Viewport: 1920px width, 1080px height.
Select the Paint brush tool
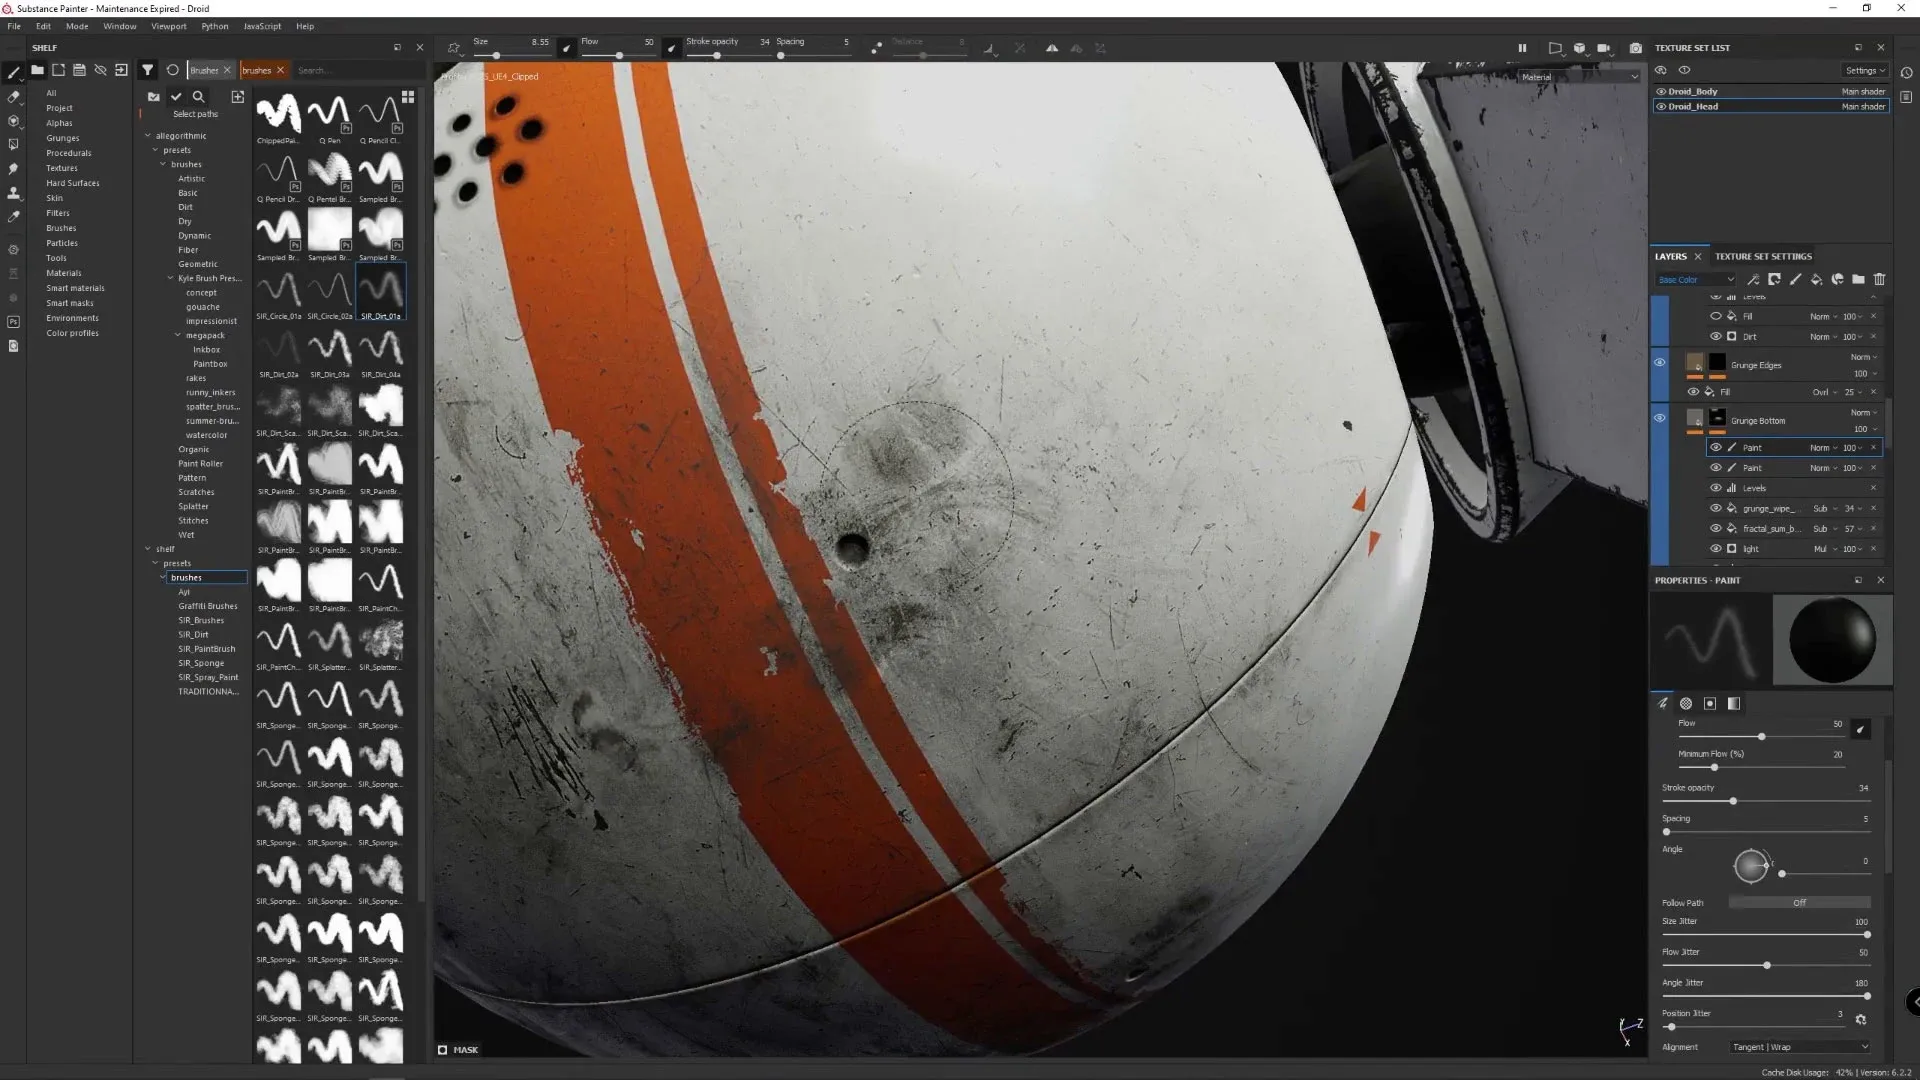pyautogui.click(x=13, y=73)
